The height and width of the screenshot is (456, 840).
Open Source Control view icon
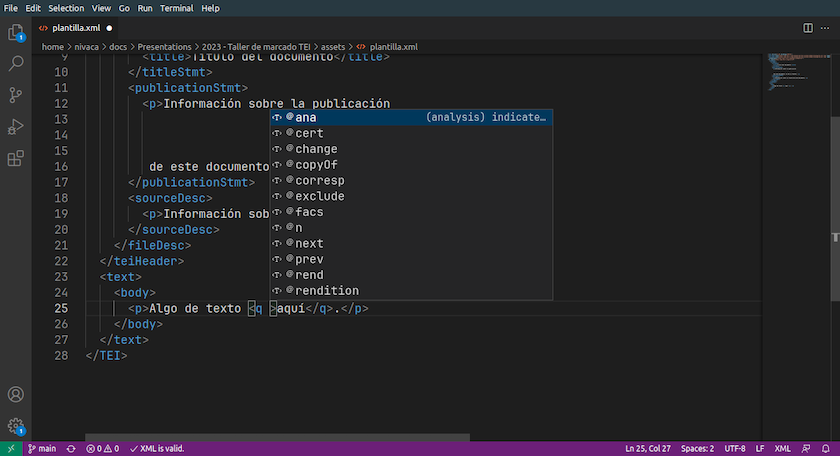[x=16, y=95]
